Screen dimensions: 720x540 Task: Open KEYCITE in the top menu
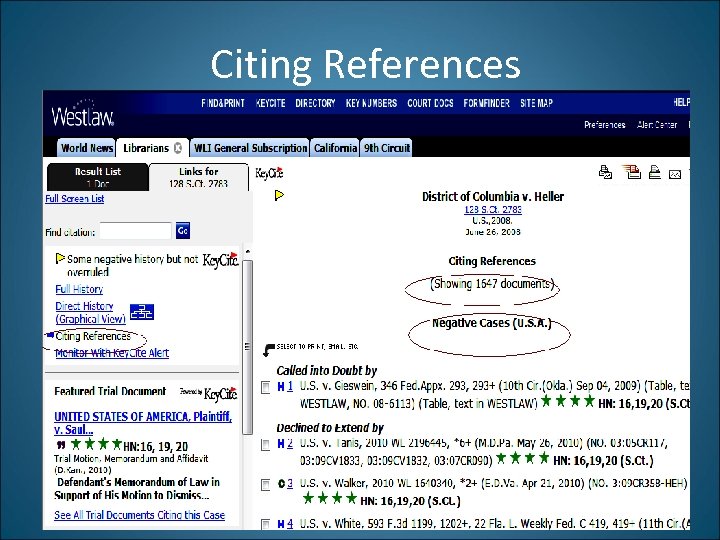coord(270,103)
